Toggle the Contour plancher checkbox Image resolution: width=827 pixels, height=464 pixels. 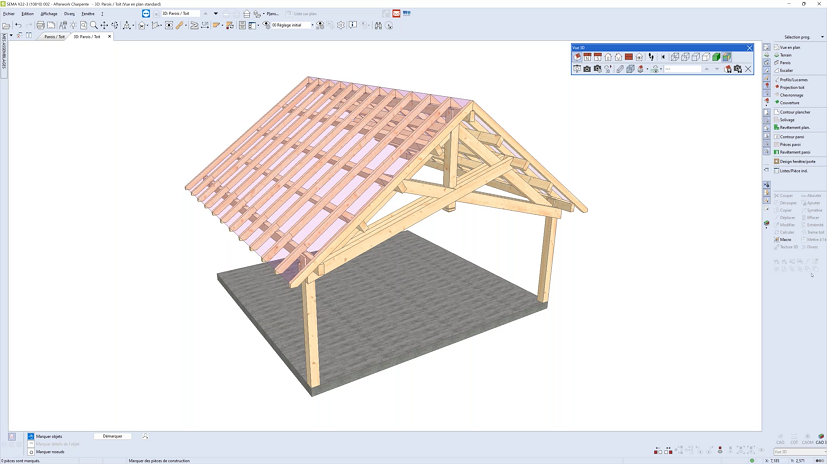(x=794, y=112)
